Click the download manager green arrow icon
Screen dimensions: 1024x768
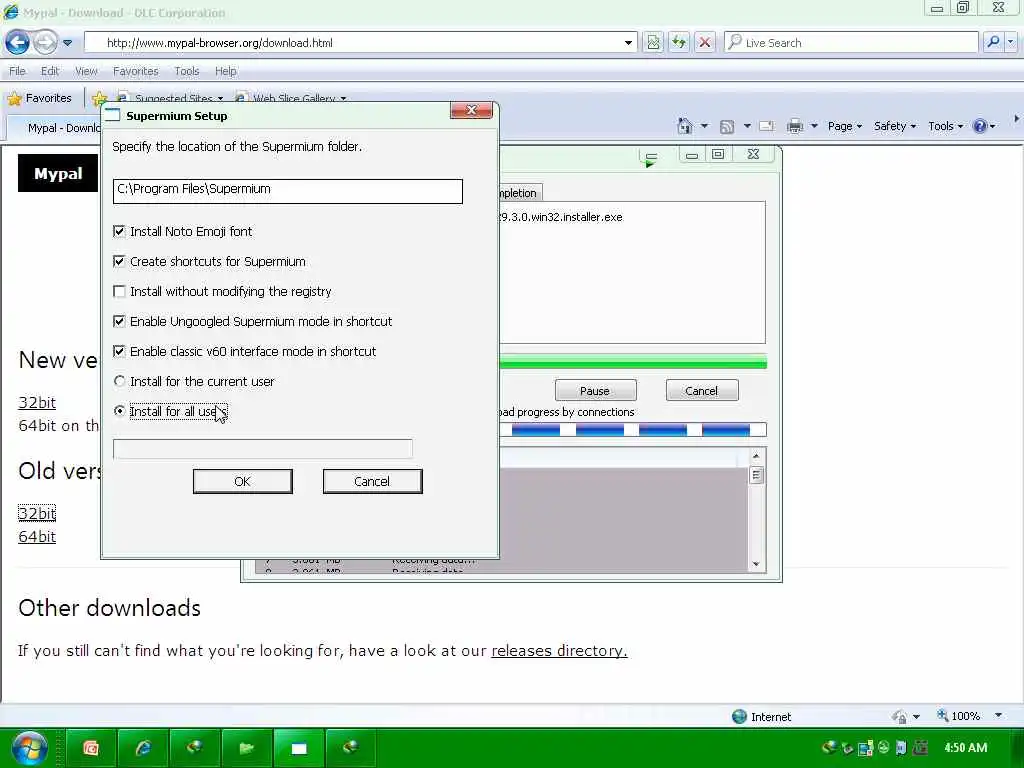(x=650, y=160)
